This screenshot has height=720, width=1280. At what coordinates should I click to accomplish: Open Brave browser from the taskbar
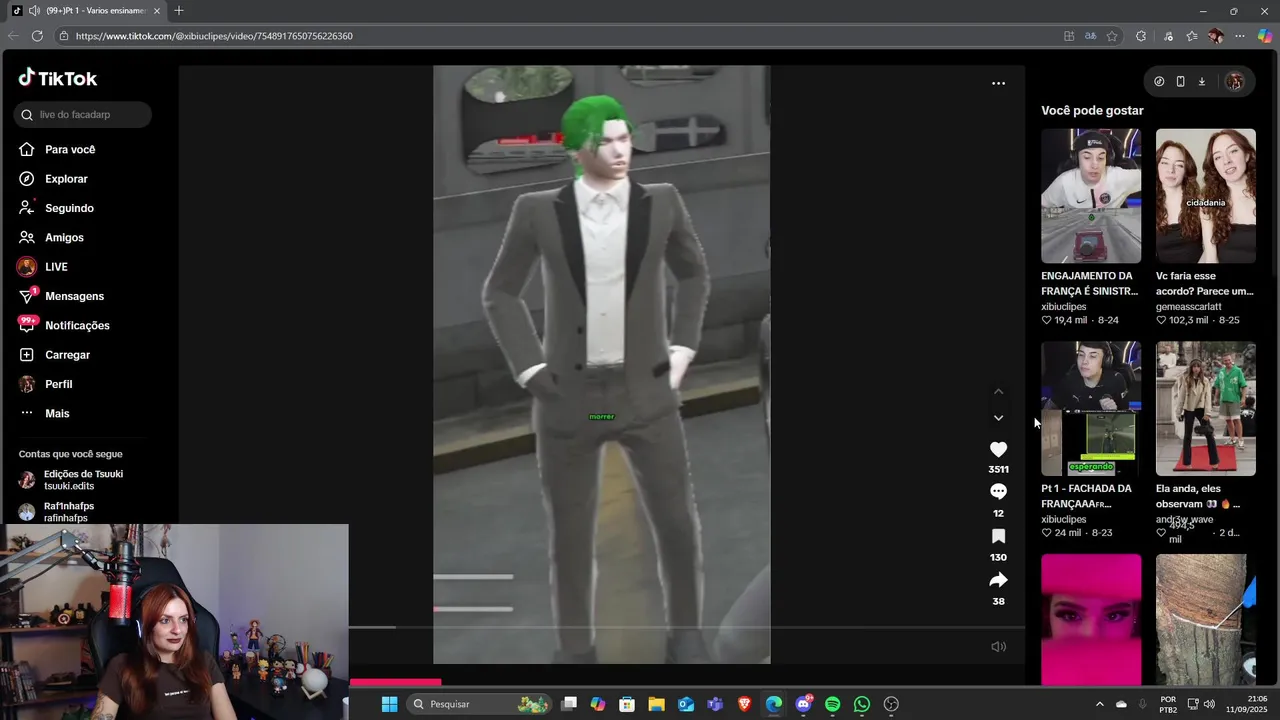pyautogui.click(x=745, y=704)
